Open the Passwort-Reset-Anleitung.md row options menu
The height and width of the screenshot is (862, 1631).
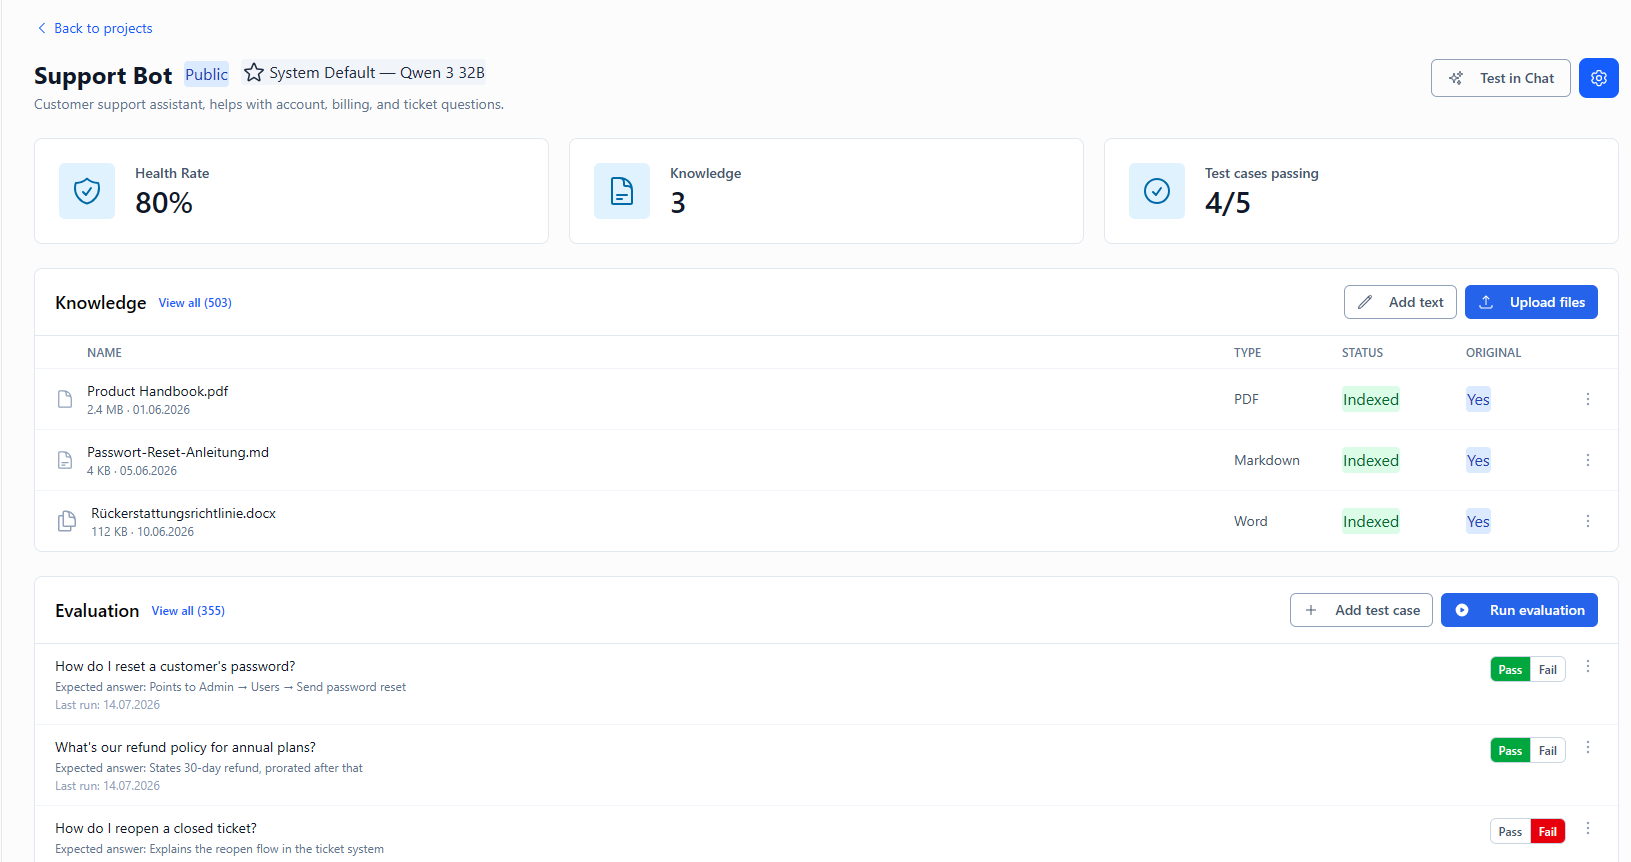click(1587, 460)
